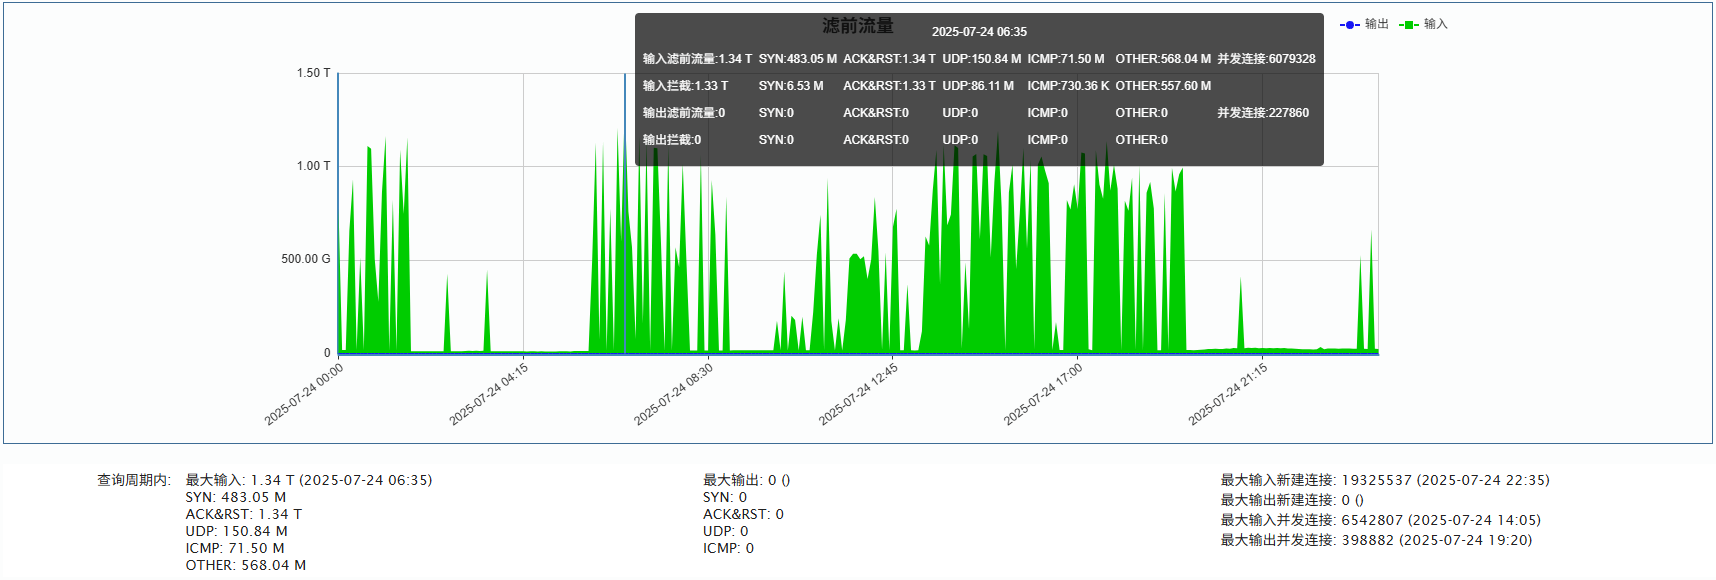Click the 2025-07-24 17:00 x-axis label
The height and width of the screenshot is (580, 1716).
pos(1043,394)
